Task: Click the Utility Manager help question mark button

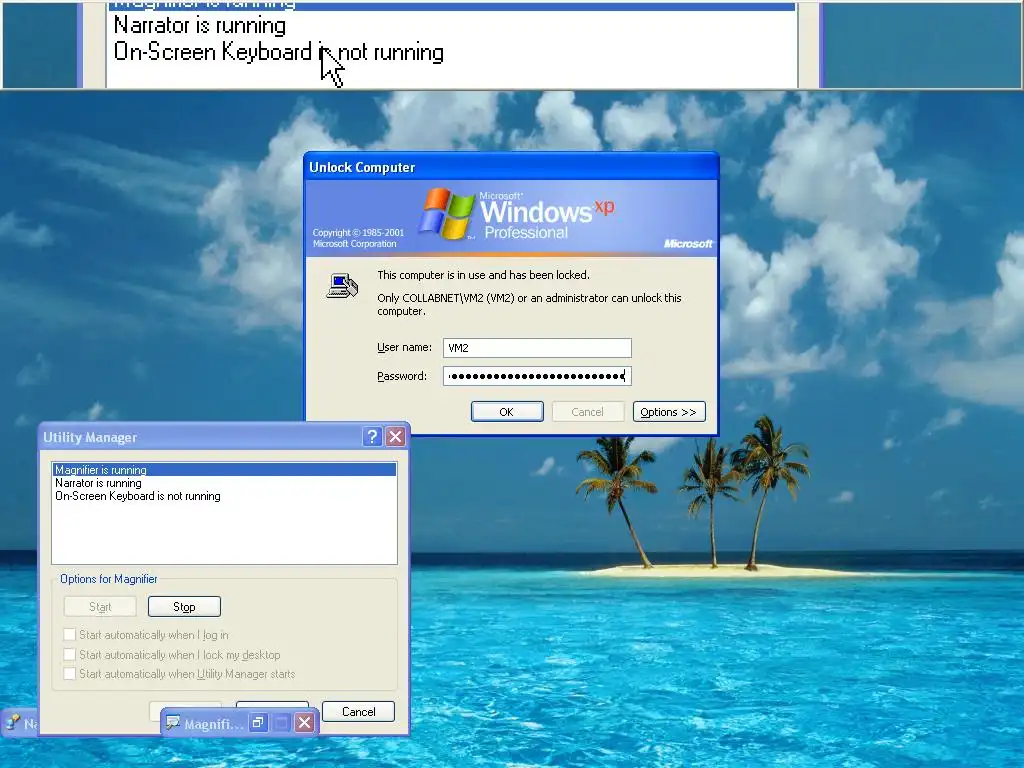Action: tap(372, 437)
